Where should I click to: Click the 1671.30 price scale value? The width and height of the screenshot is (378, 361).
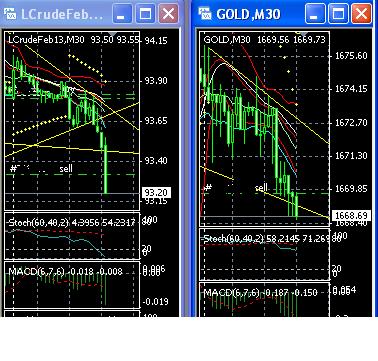[x=351, y=156]
